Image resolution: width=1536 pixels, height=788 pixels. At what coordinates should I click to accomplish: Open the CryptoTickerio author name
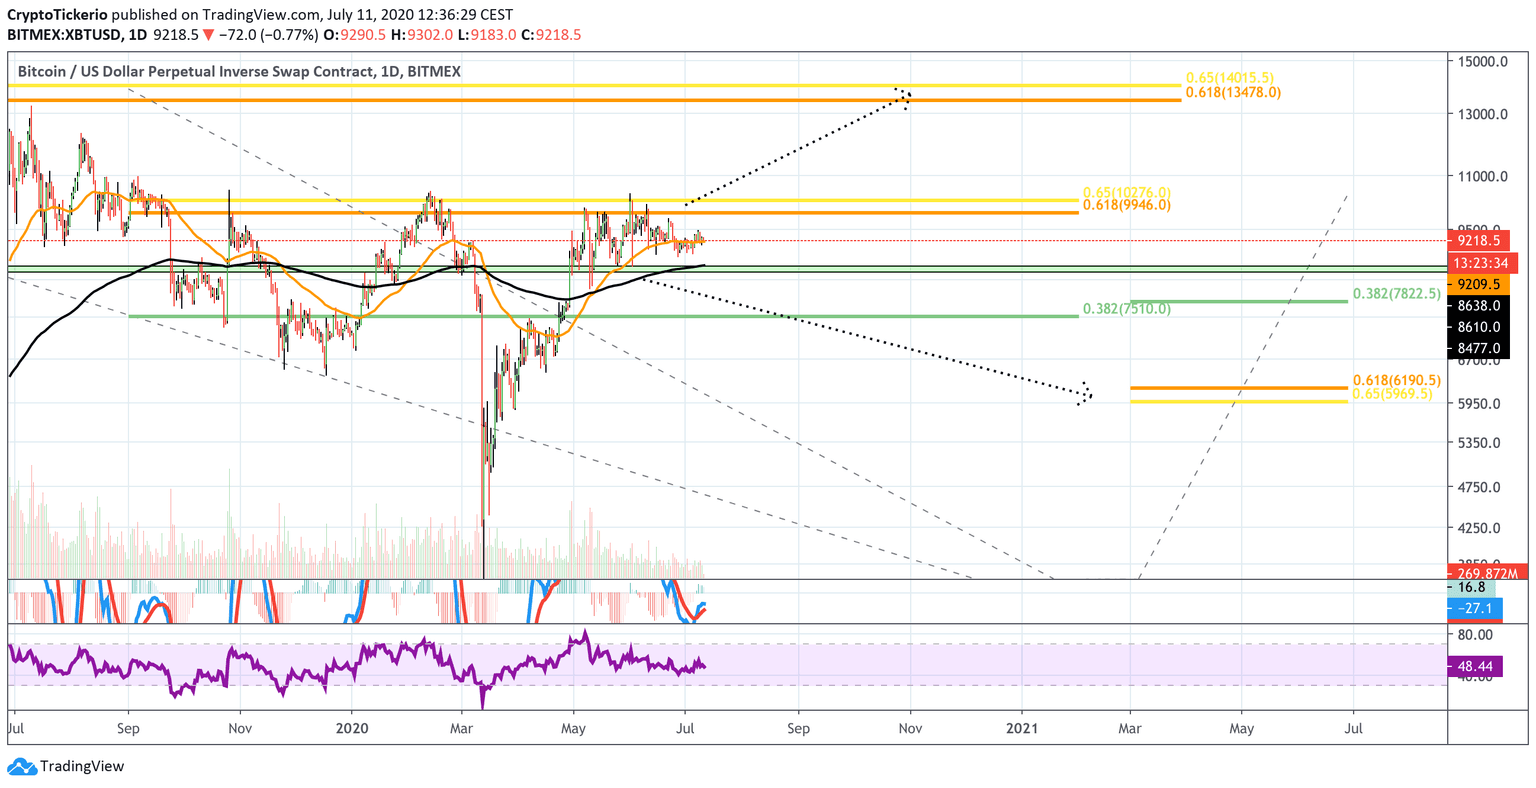click(58, 15)
